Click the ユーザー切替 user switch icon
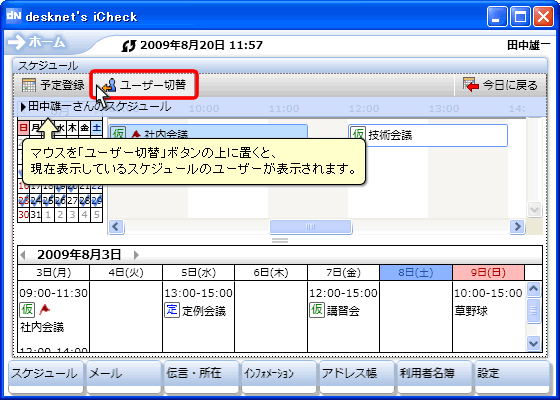This screenshot has width=560, height=400. coord(110,85)
